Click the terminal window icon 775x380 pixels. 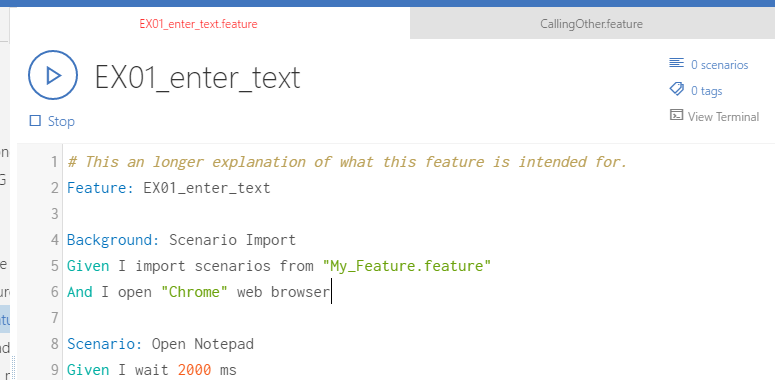(676, 115)
